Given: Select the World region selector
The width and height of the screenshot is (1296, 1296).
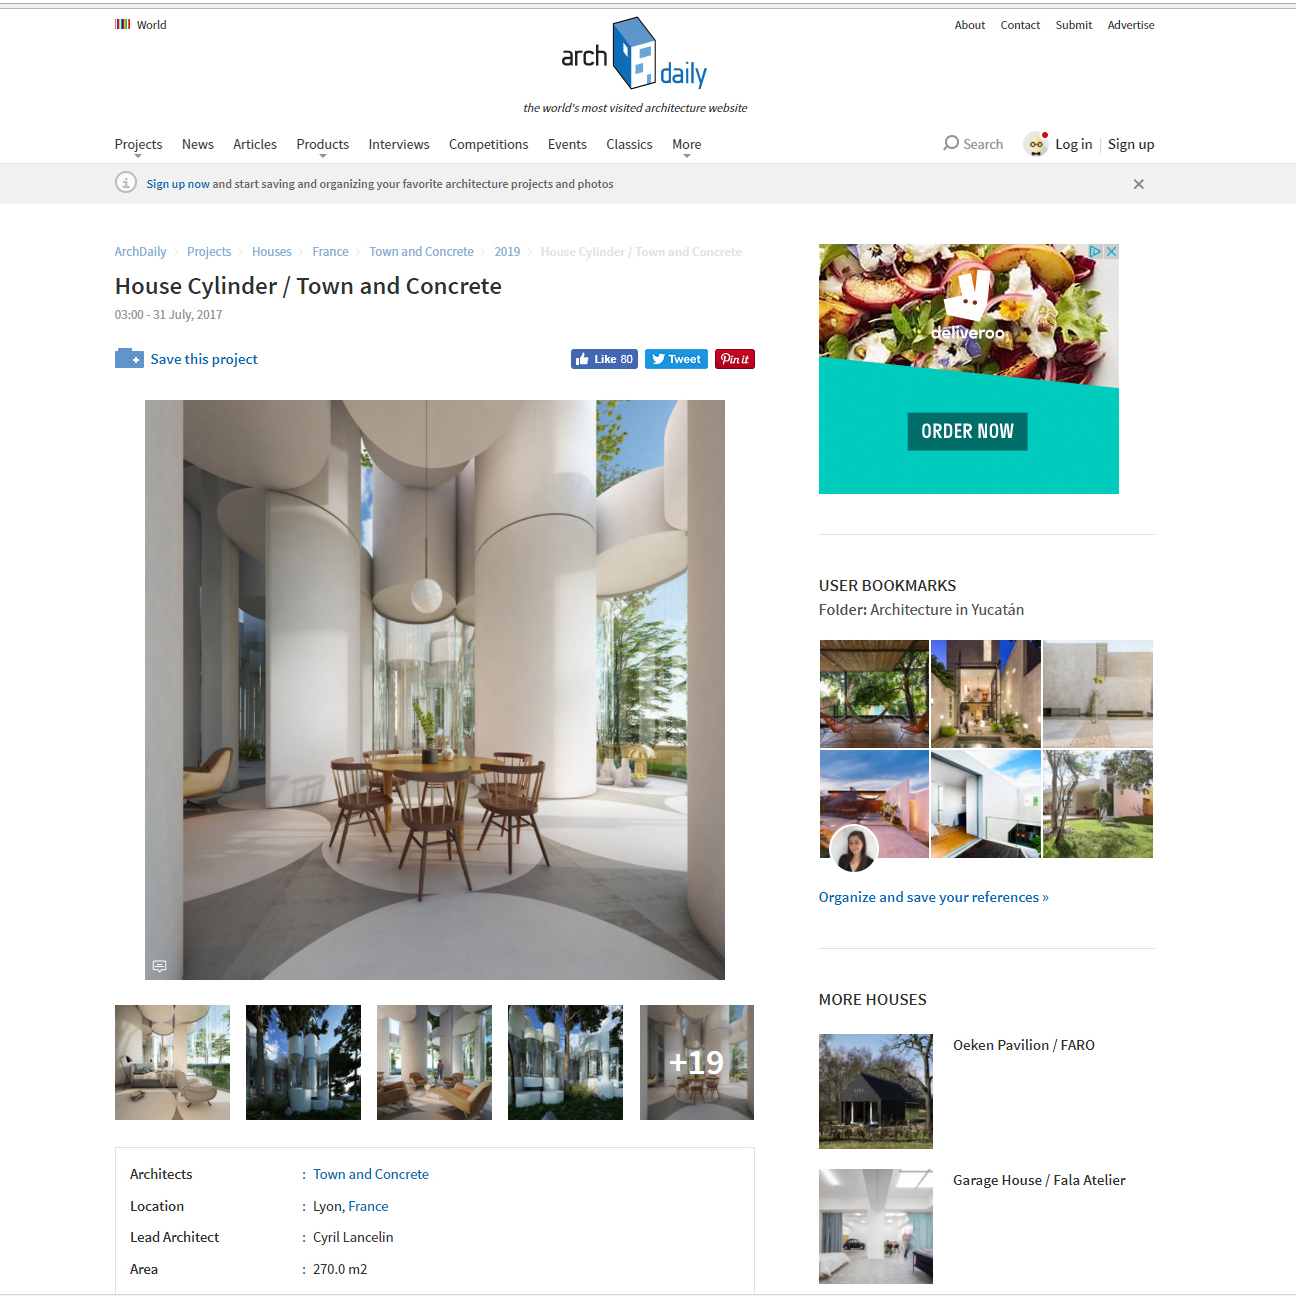Looking at the screenshot, I should click(x=141, y=25).
